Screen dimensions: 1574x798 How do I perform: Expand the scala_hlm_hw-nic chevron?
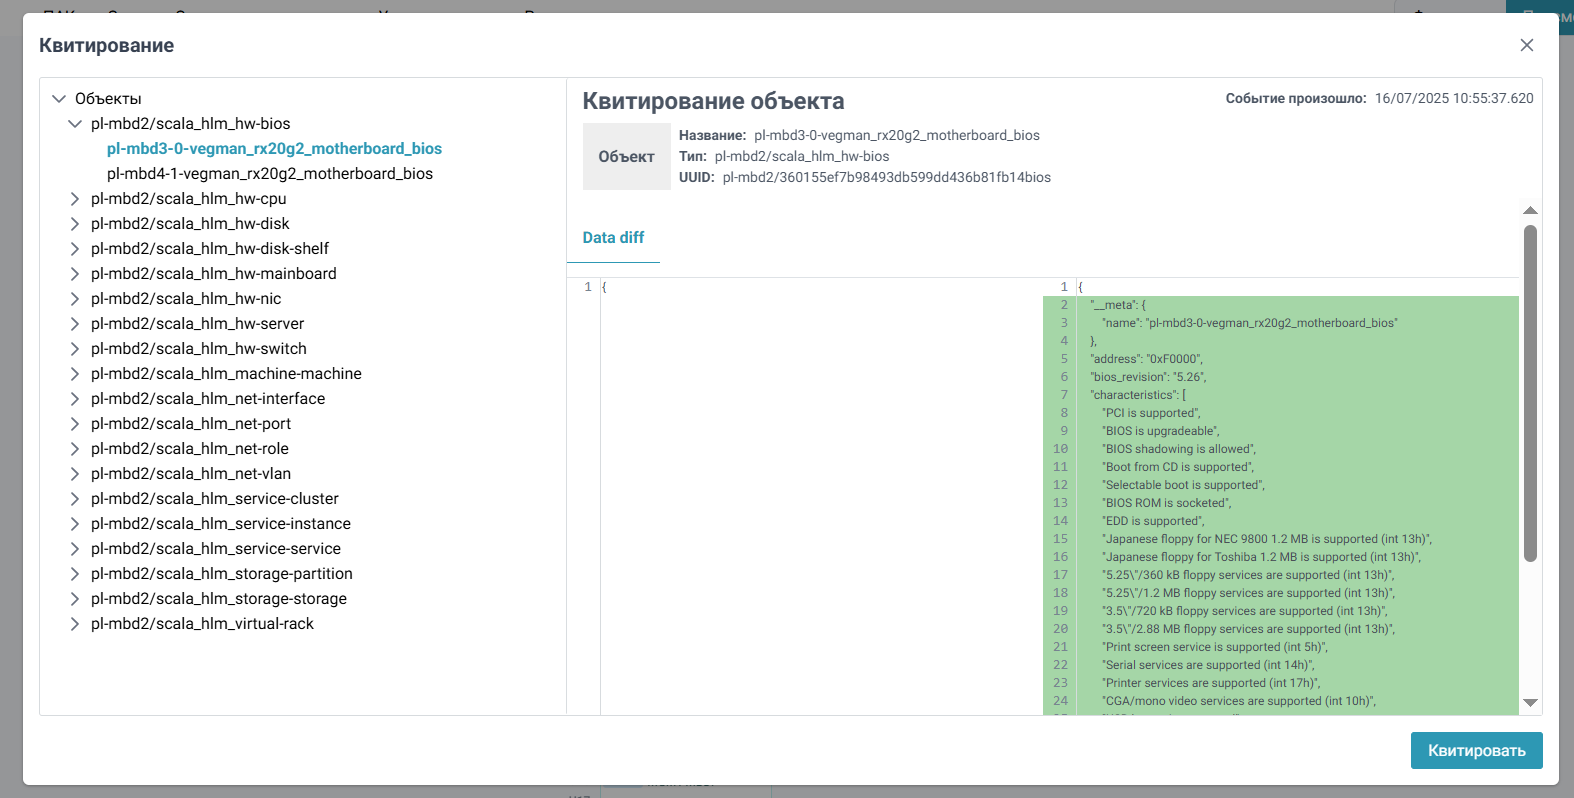tap(75, 299)
